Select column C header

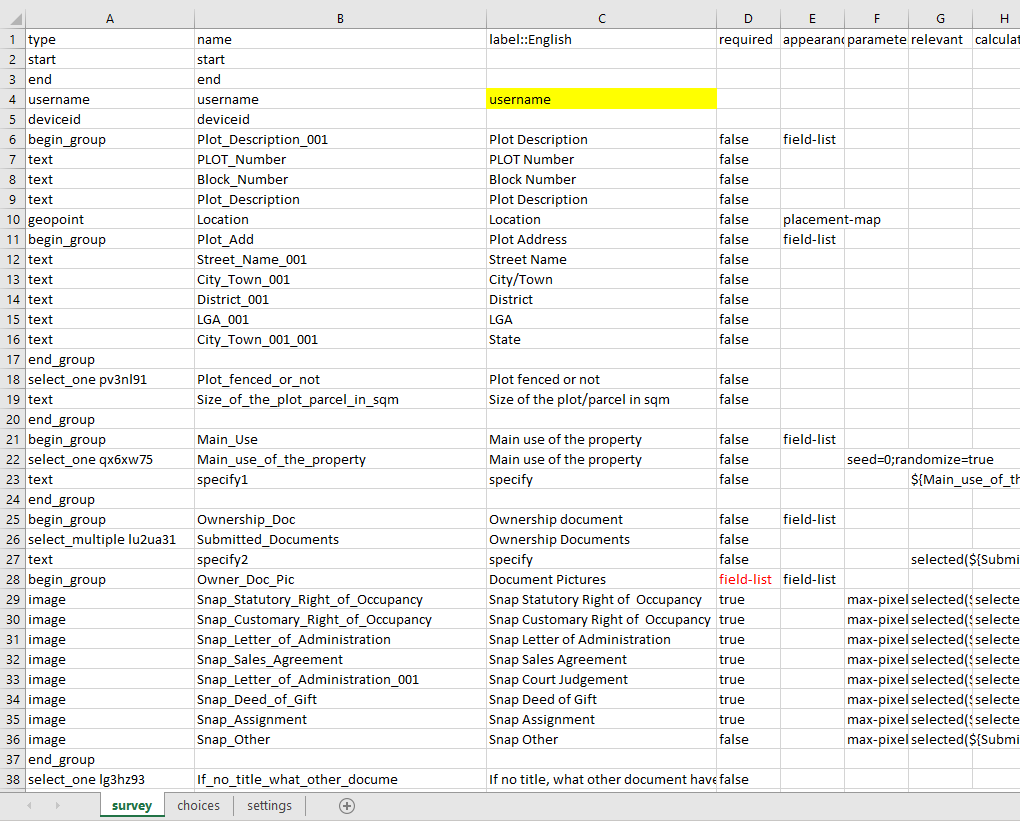click(x=601, y=18)
